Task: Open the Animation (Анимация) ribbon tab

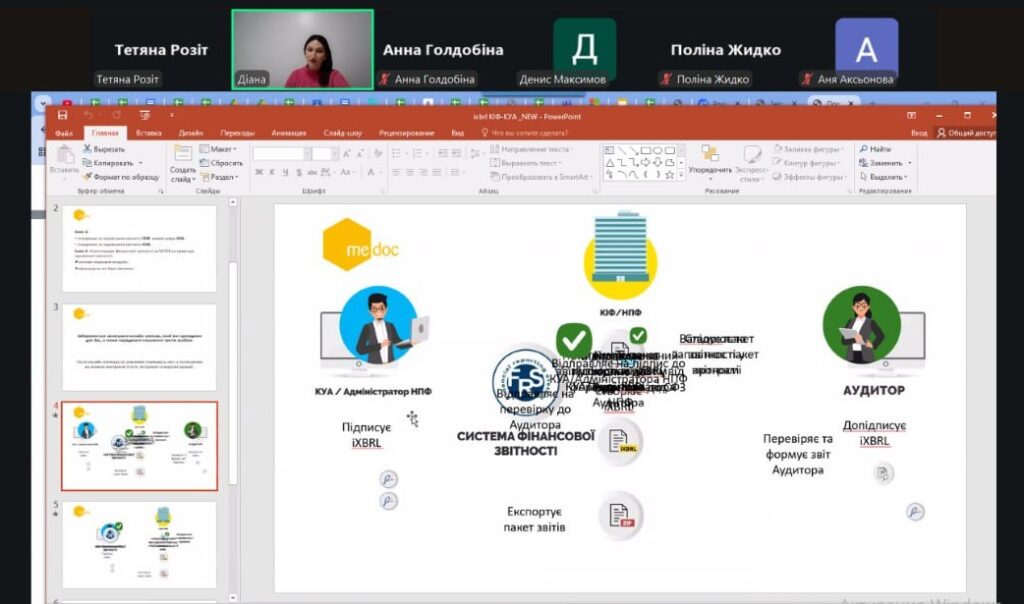Action: coord(288,132)
